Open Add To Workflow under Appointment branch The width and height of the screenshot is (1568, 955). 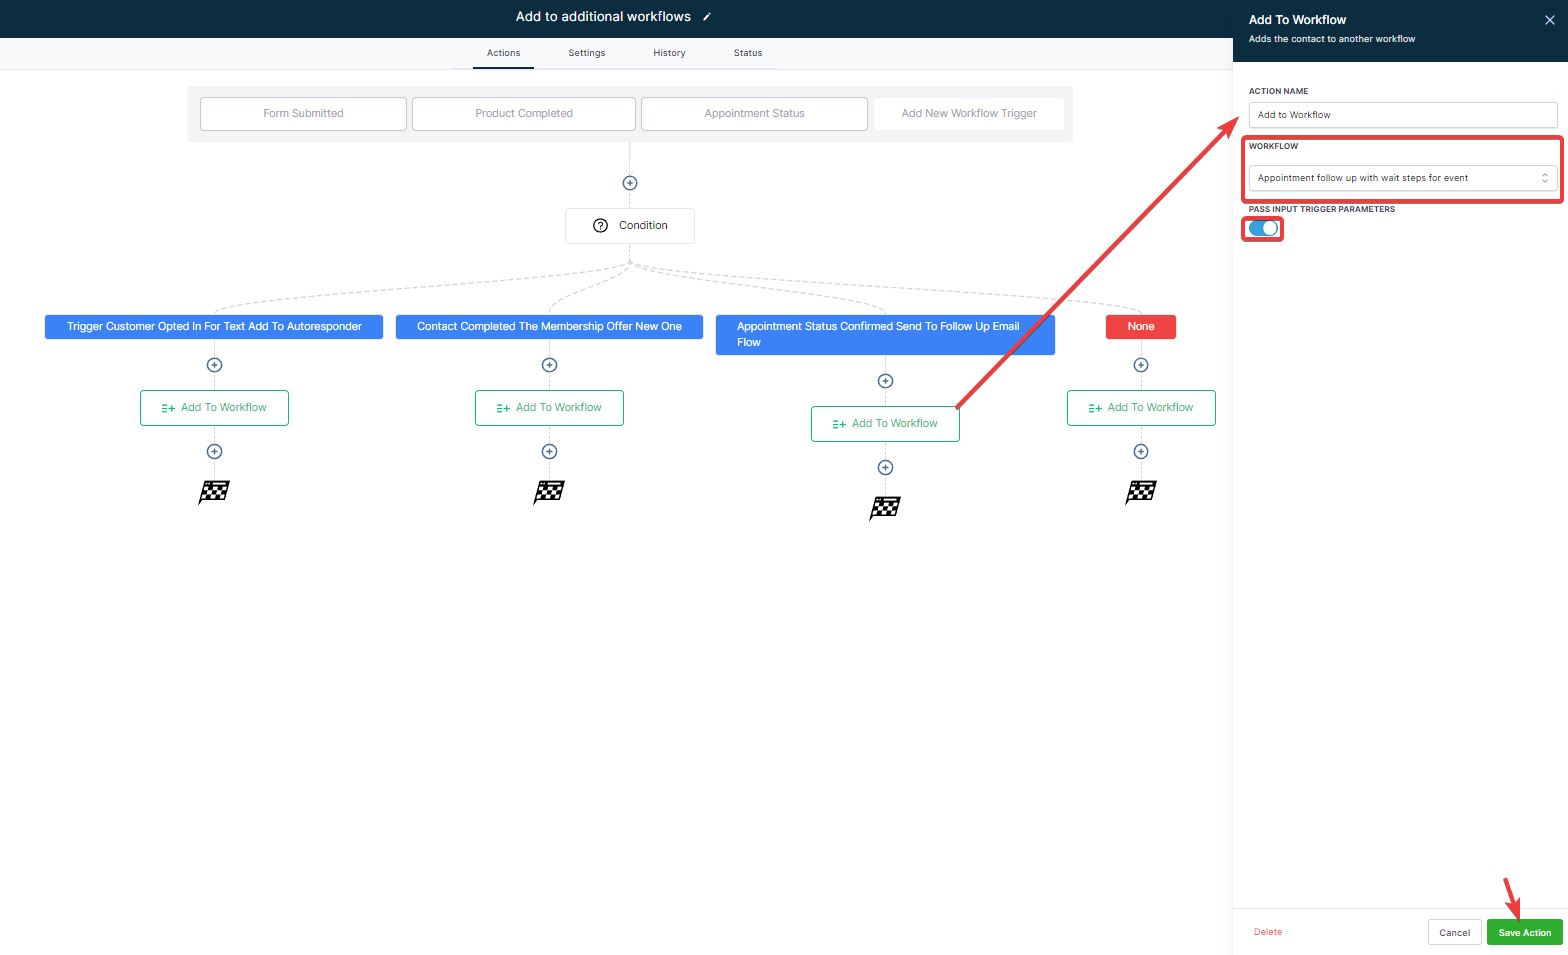885,424
